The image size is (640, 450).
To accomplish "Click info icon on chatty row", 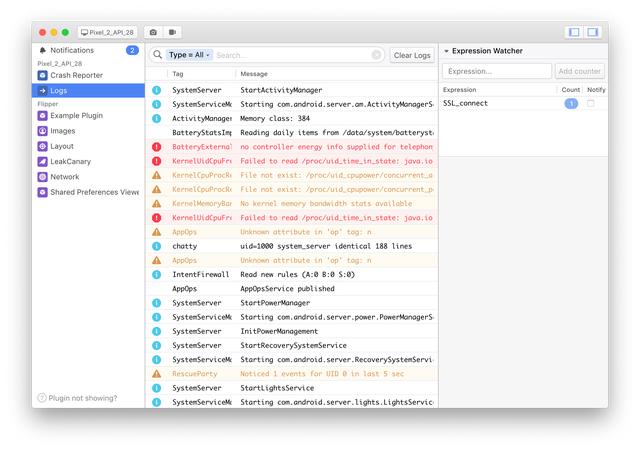I will pos(156,246).
